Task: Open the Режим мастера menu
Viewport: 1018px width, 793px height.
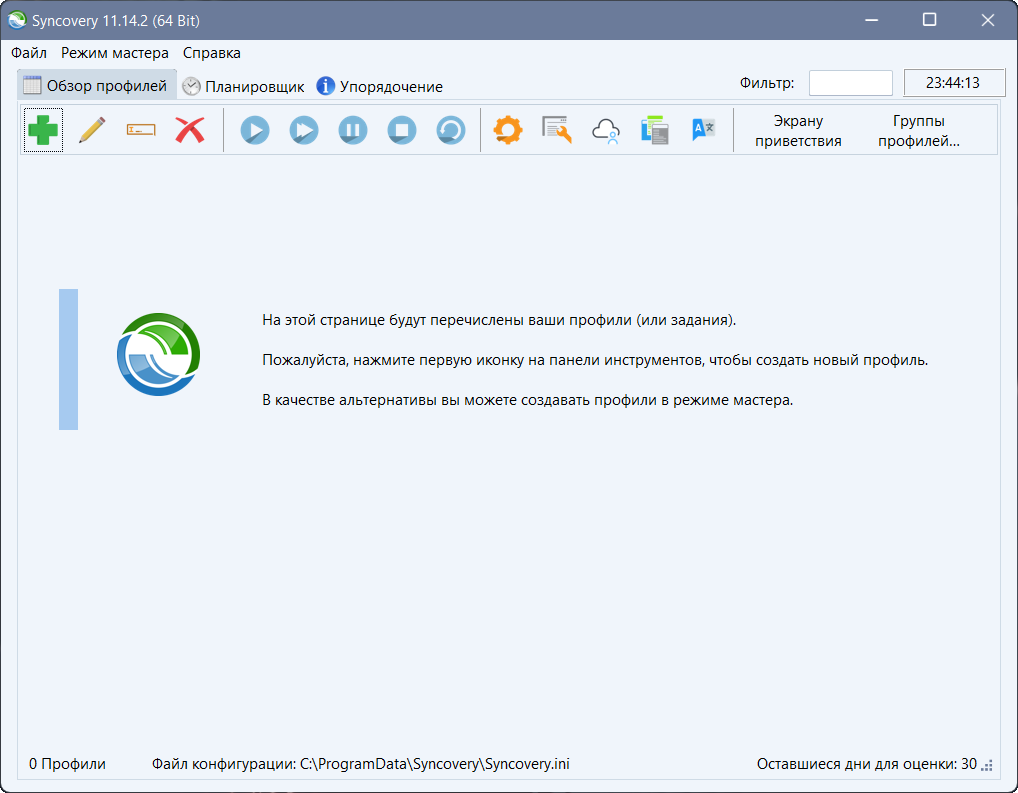Action: click(115, 53)
